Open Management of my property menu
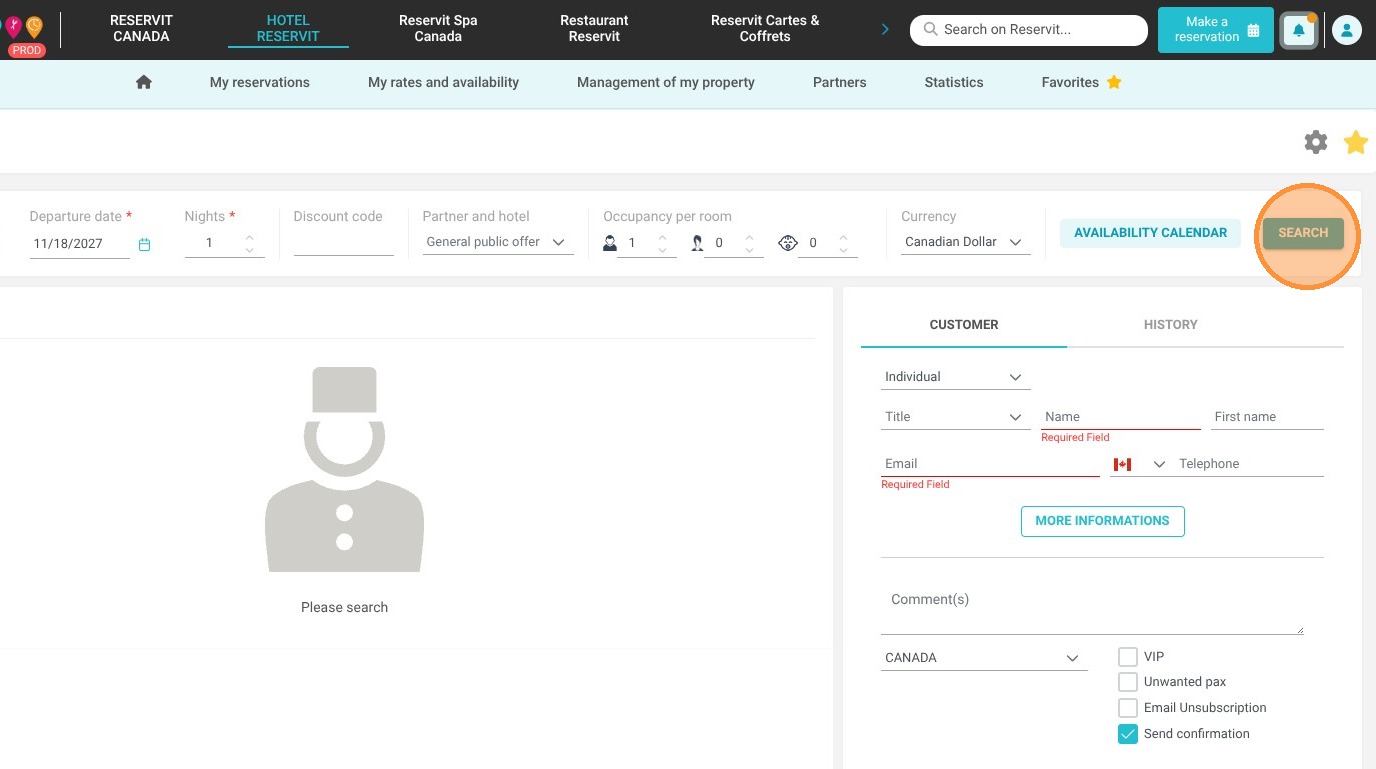Viewport: 1376px width, 769px height. pos(666,82)
